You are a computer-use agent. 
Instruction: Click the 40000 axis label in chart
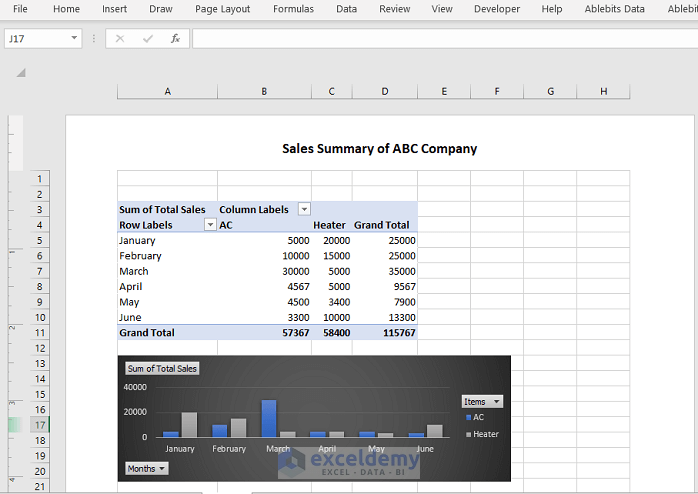[x=135, y=387]
